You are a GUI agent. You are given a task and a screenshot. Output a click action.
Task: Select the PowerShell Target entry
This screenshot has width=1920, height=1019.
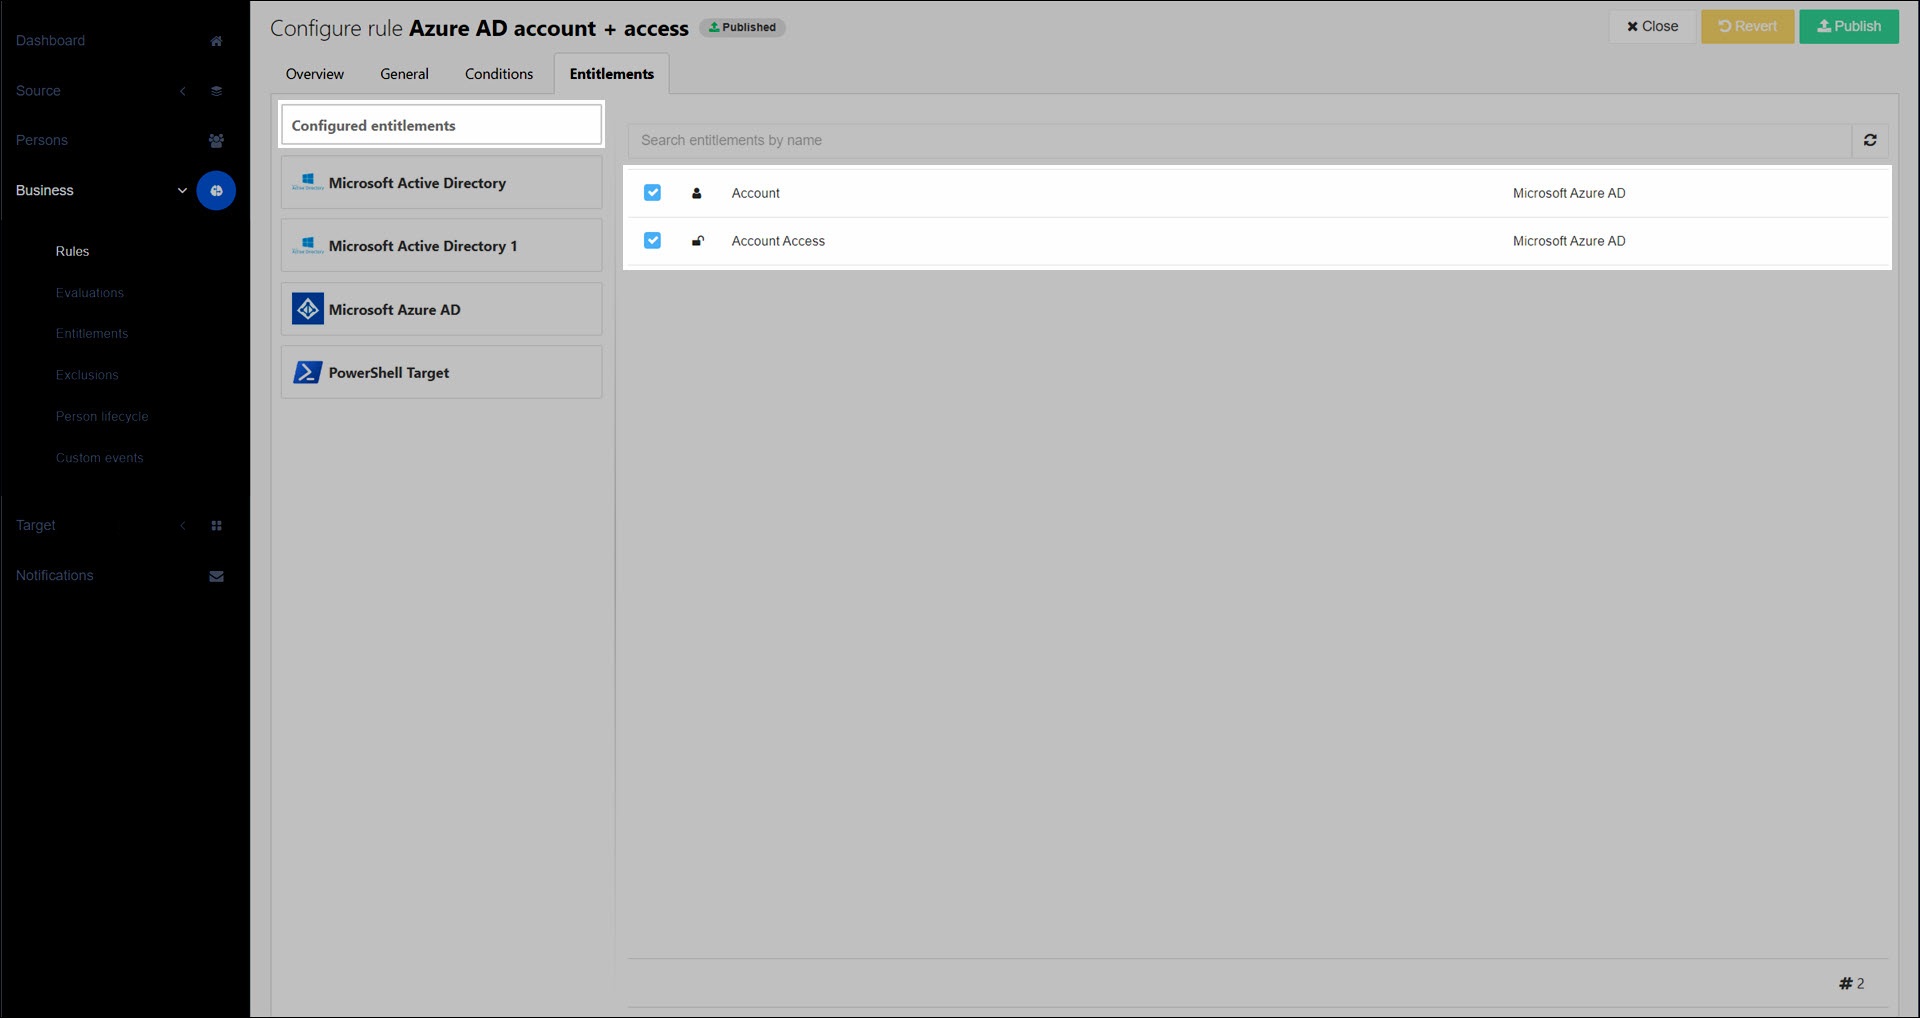[x=442, y=373]
